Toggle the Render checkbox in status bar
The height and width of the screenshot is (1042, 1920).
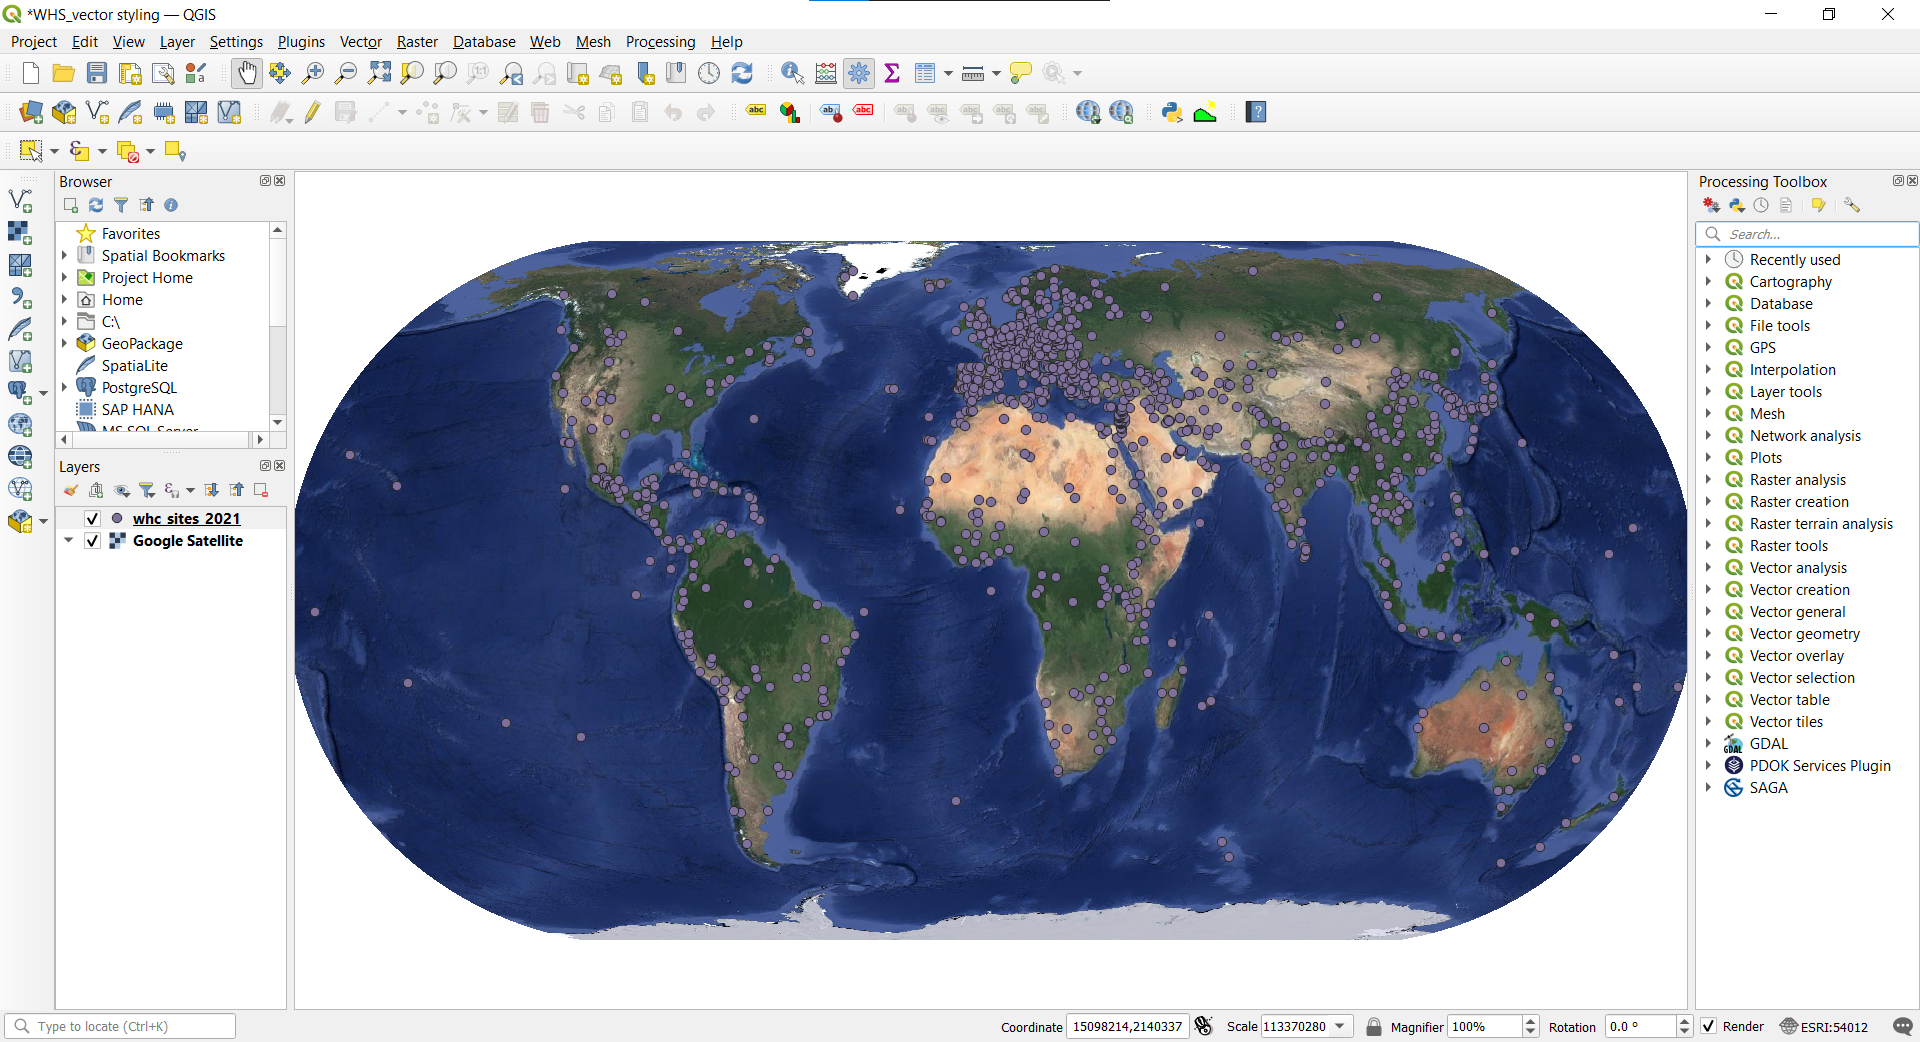pos(1709,1026)
